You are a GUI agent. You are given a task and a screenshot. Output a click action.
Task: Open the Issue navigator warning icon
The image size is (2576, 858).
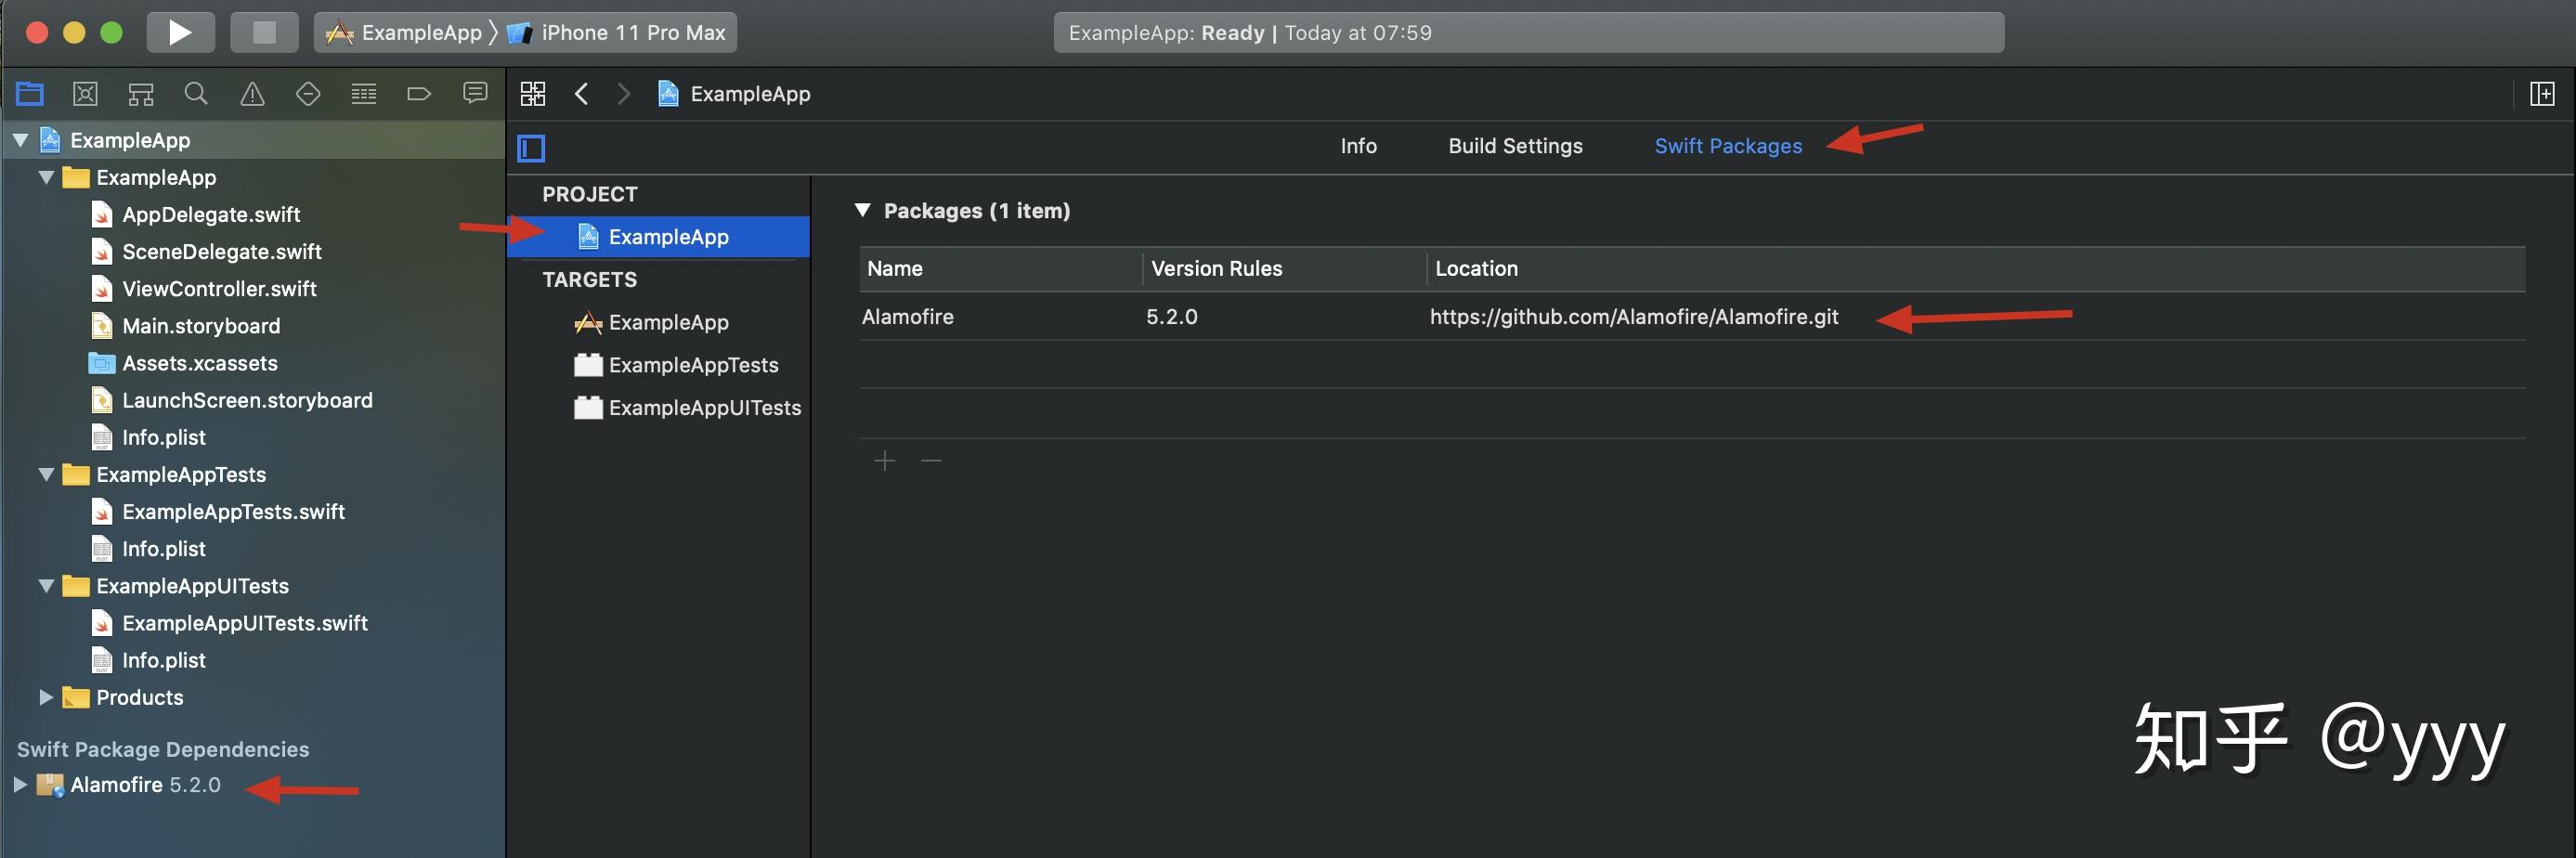[x=252, y=94]
